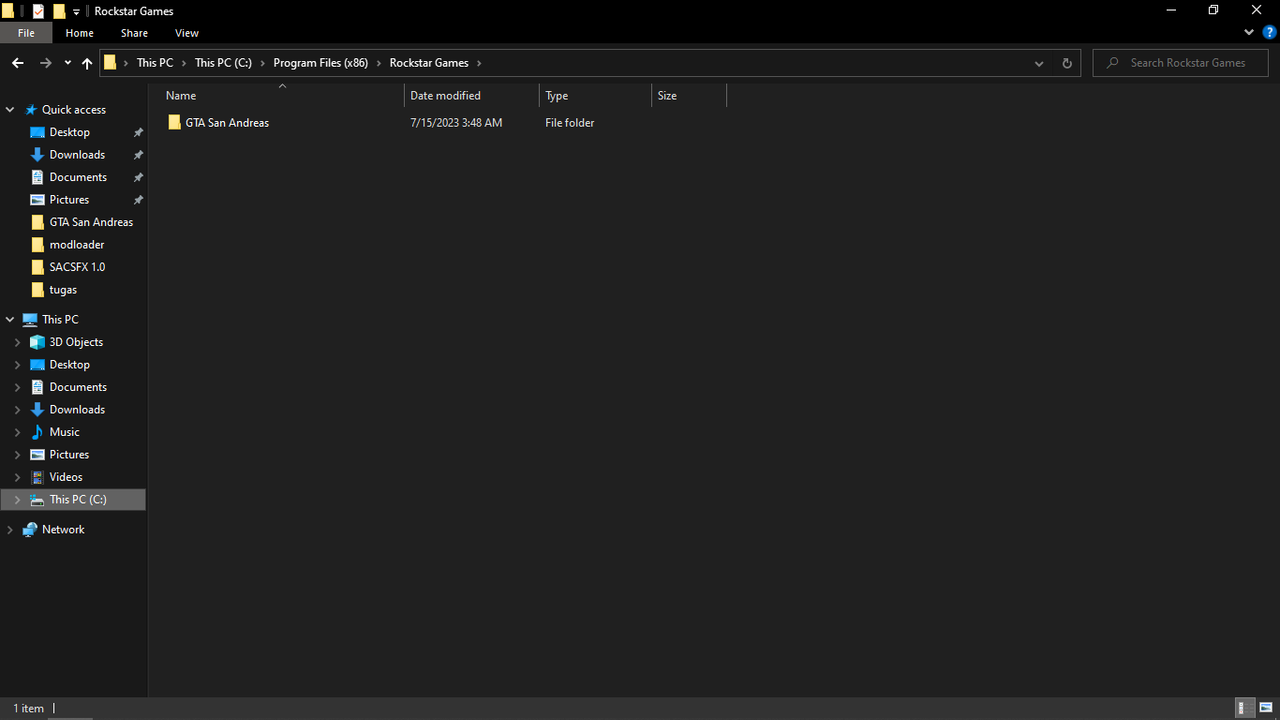Click the Properties quick access toolbar icon
This screenshot has height=720, width=1280.
coord(38,11)
